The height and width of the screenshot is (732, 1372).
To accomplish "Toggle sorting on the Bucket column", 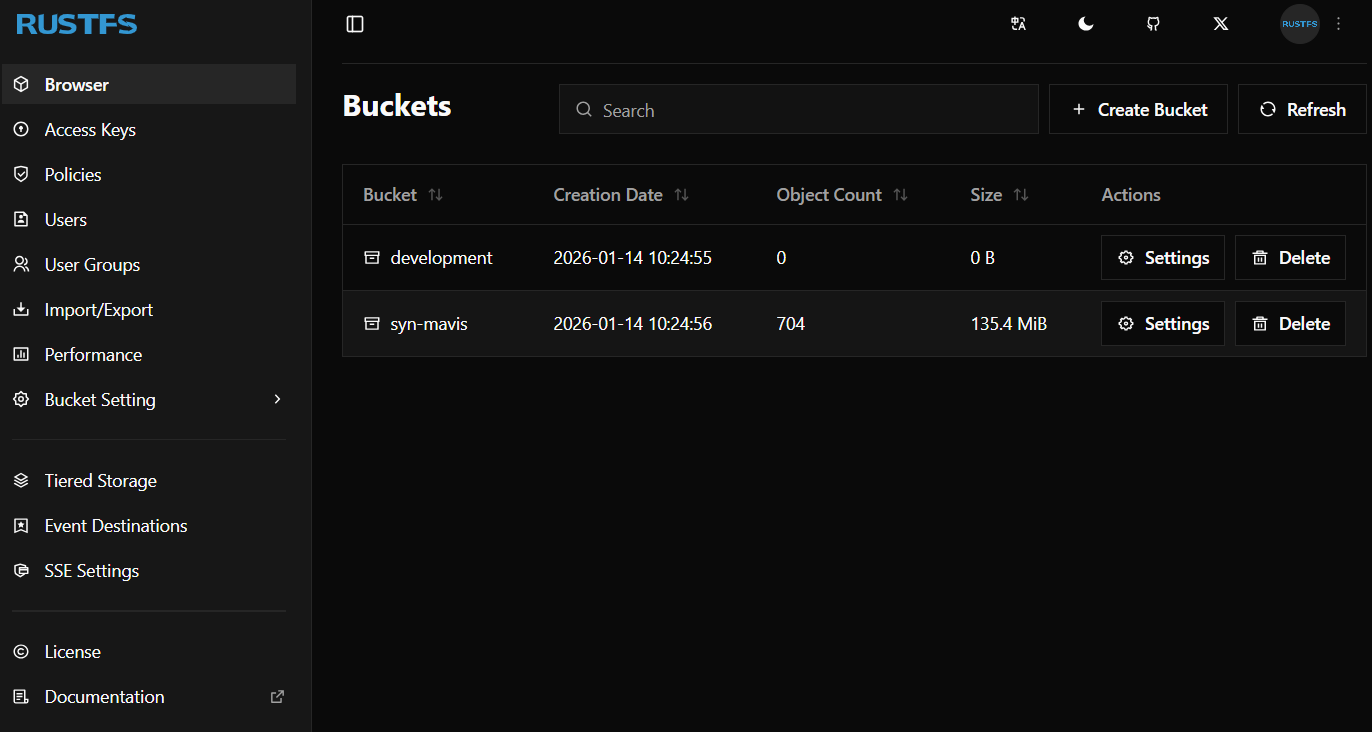I will [436, 195].
